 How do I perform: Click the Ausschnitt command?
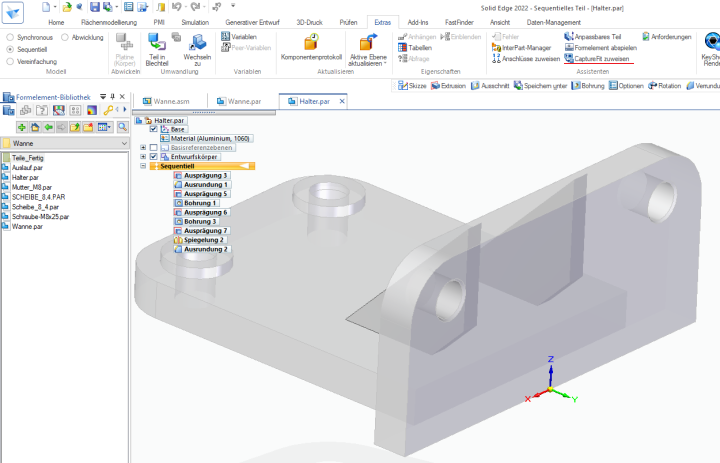(490, 86)
